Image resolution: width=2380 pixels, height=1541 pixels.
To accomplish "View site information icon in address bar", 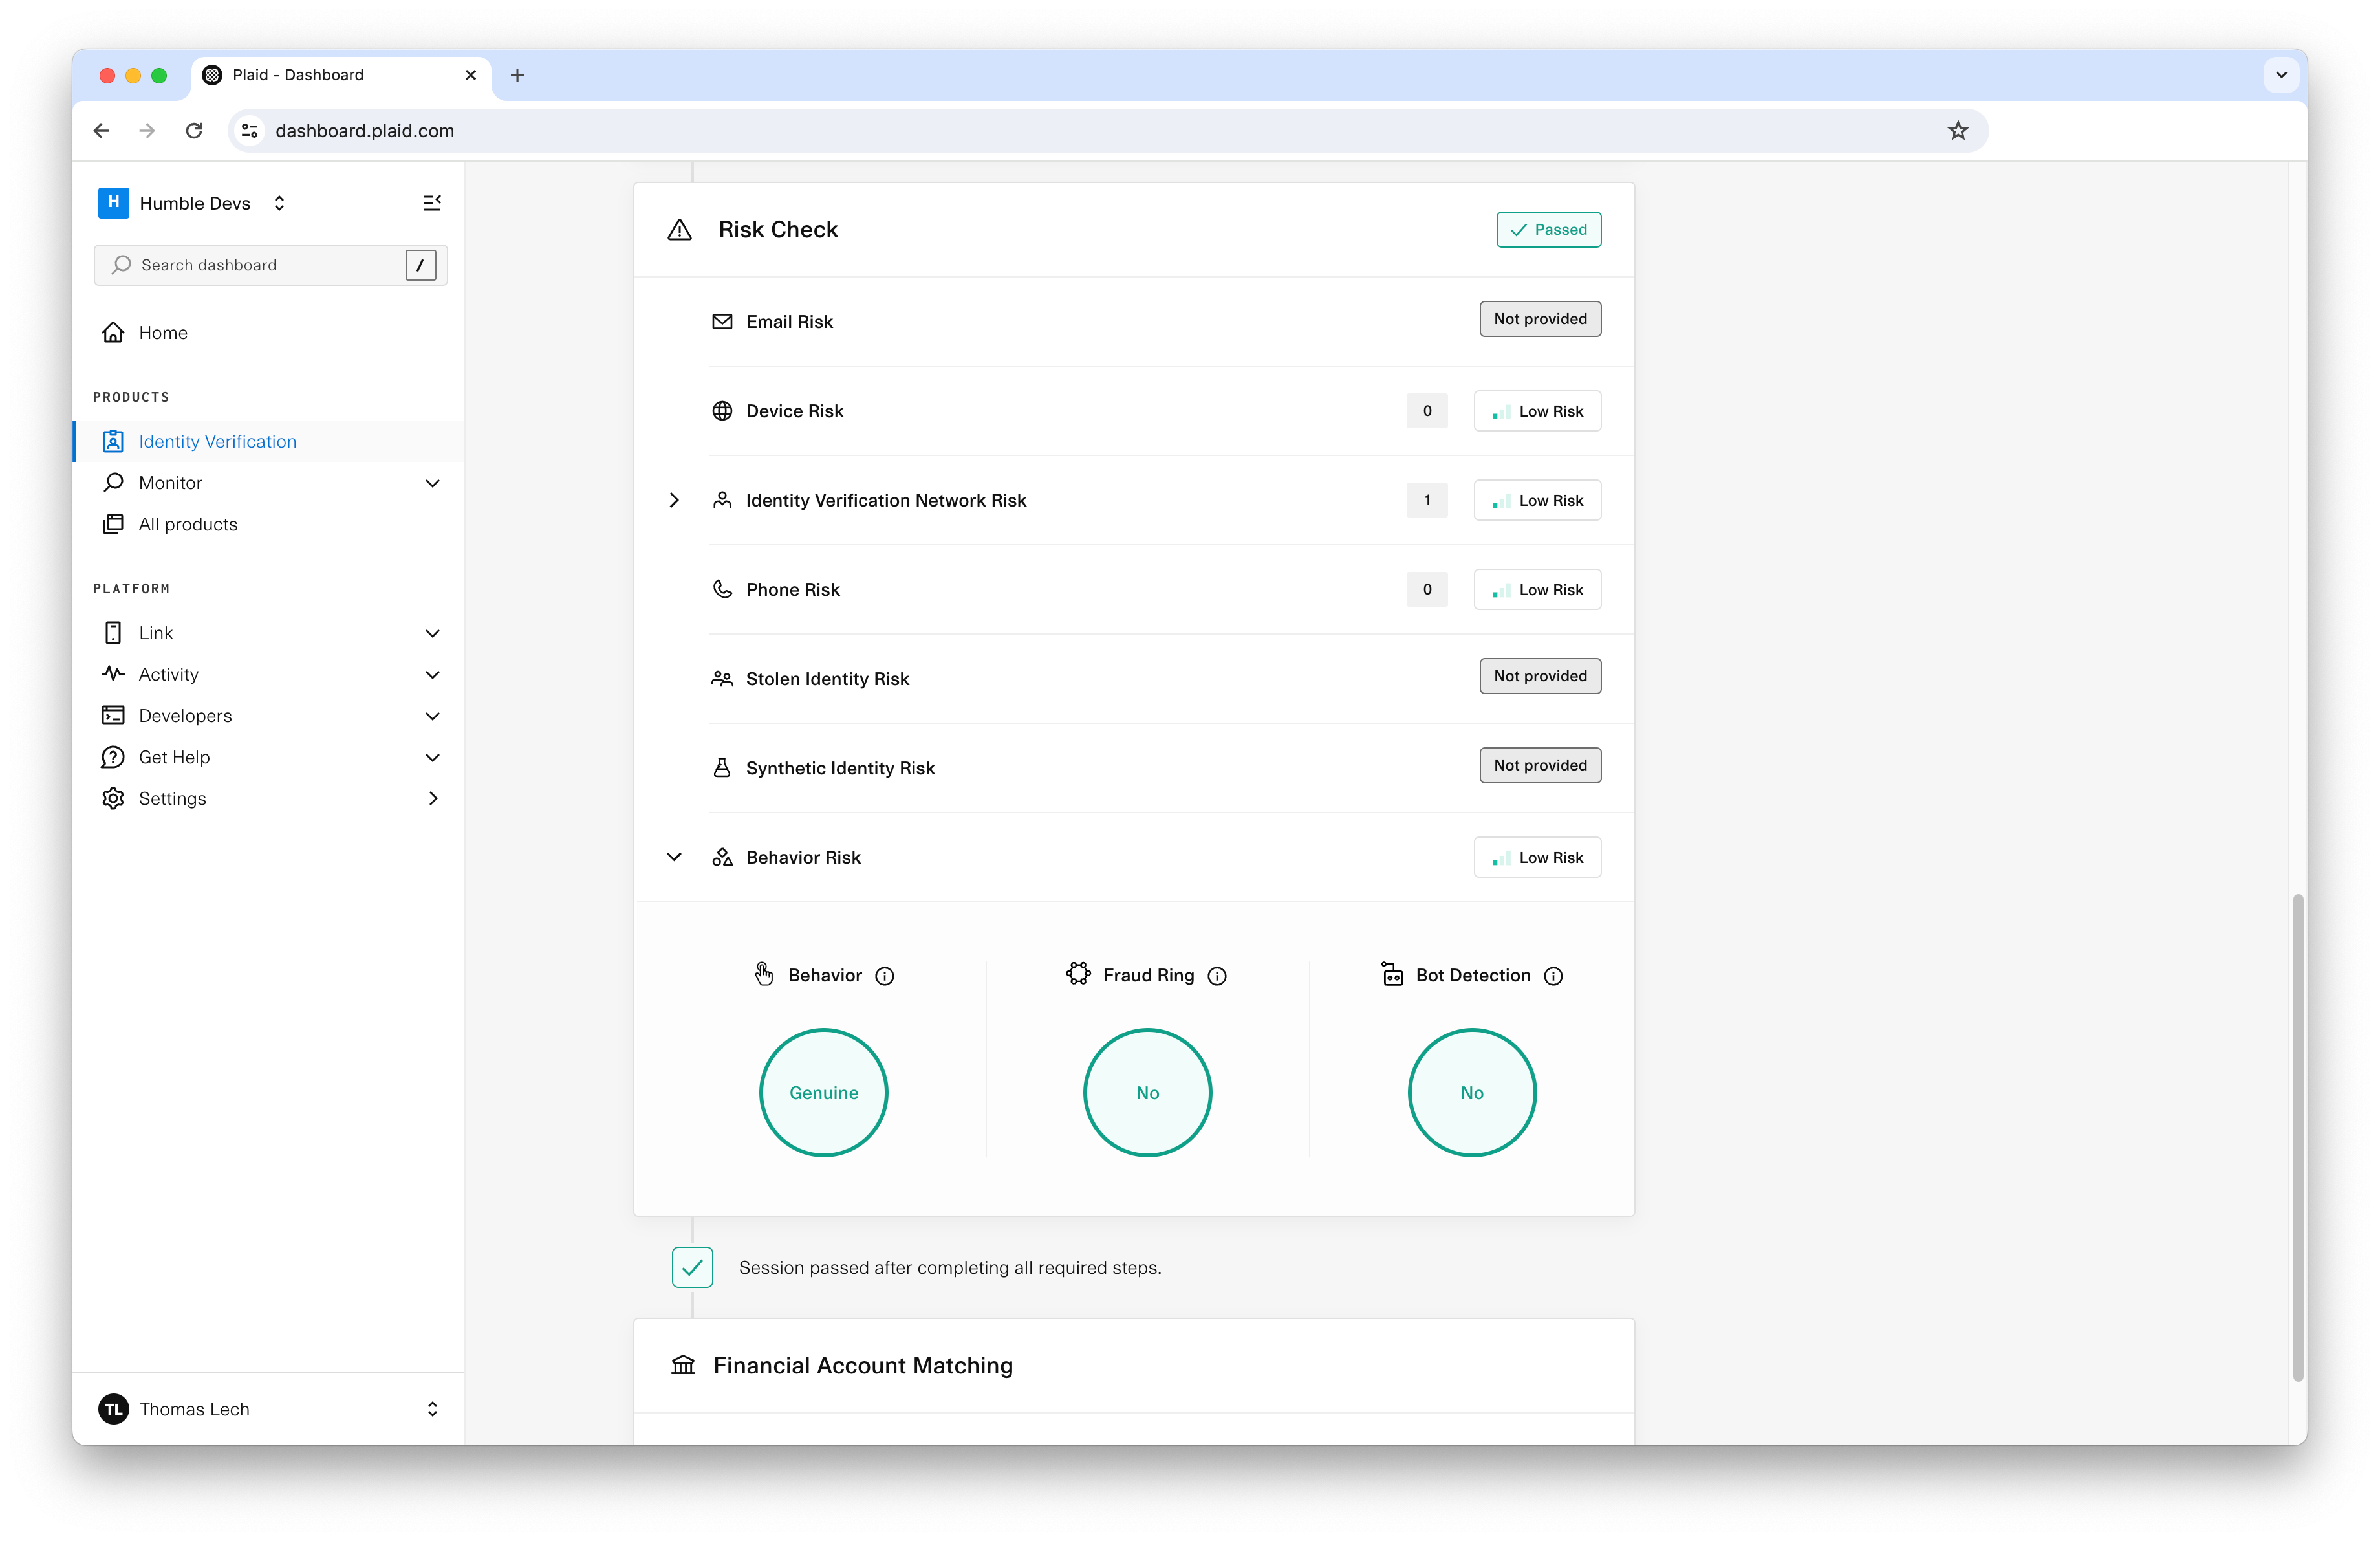I will 250,131.
